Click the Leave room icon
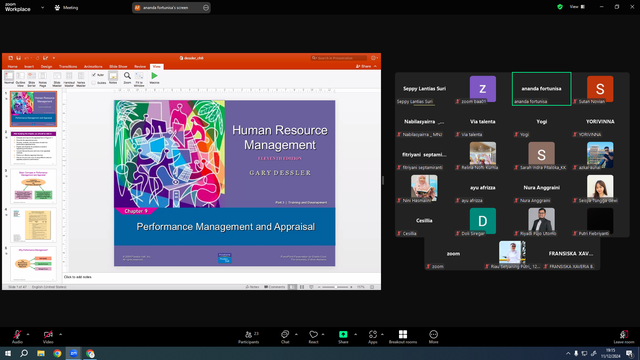 point(624,334)
